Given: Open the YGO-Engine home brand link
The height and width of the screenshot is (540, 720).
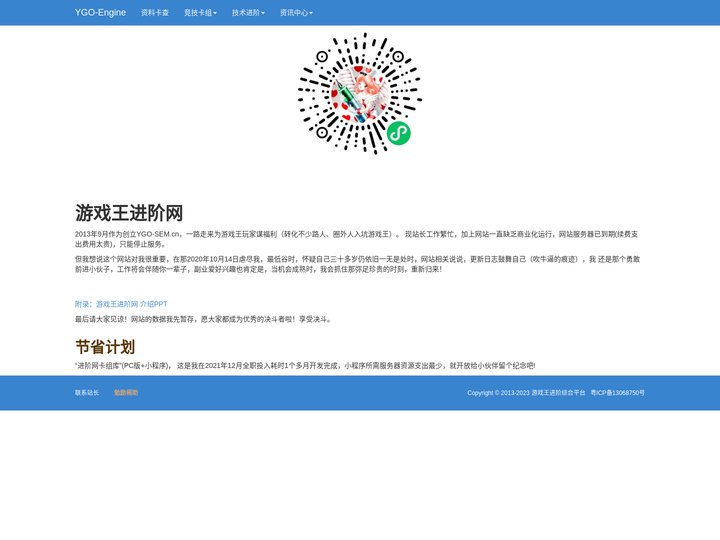Looking at the screenshot, I should (100, 12).
